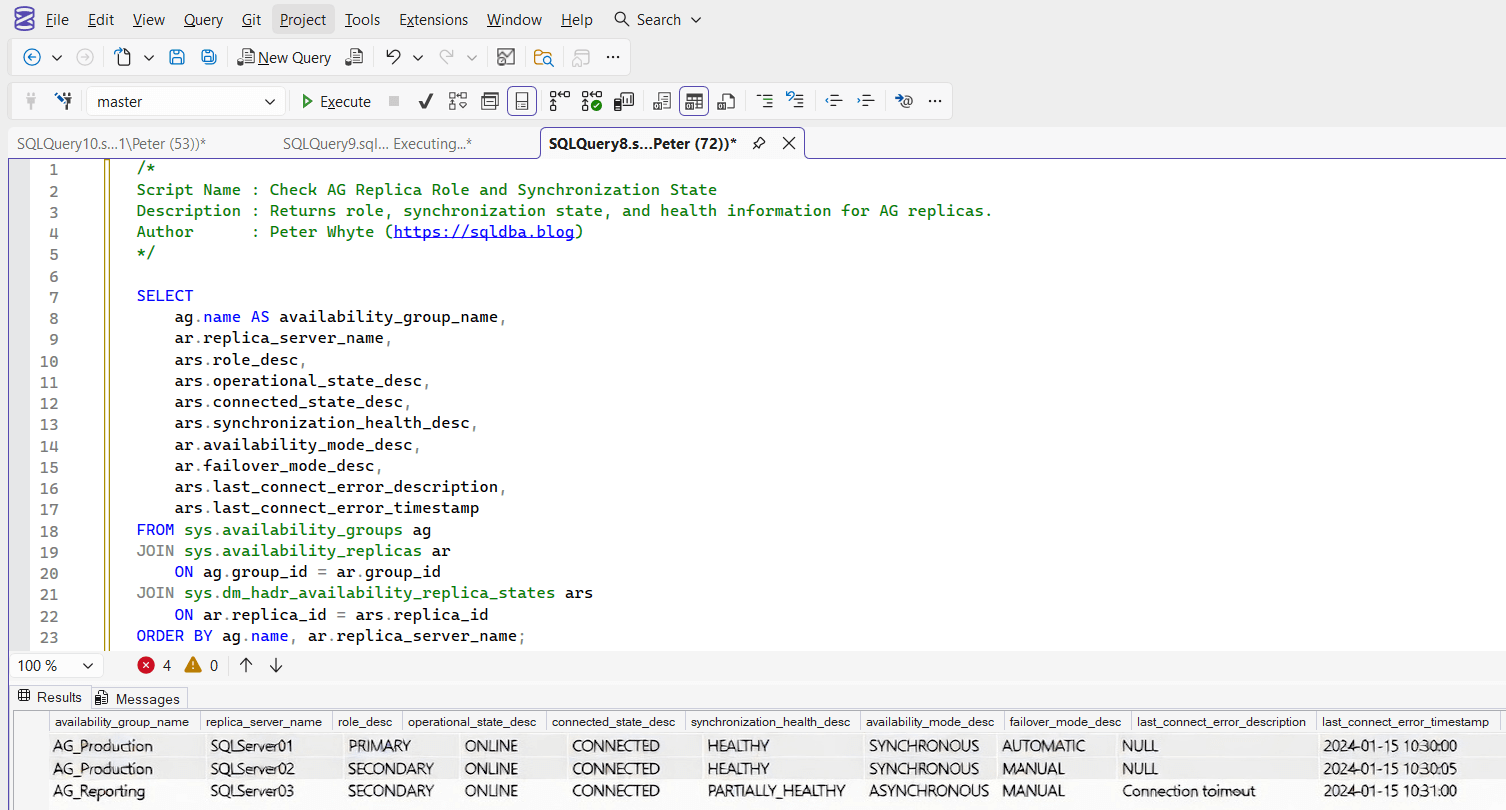Toggle Results to Grid output mode

[x=694, y=101]
